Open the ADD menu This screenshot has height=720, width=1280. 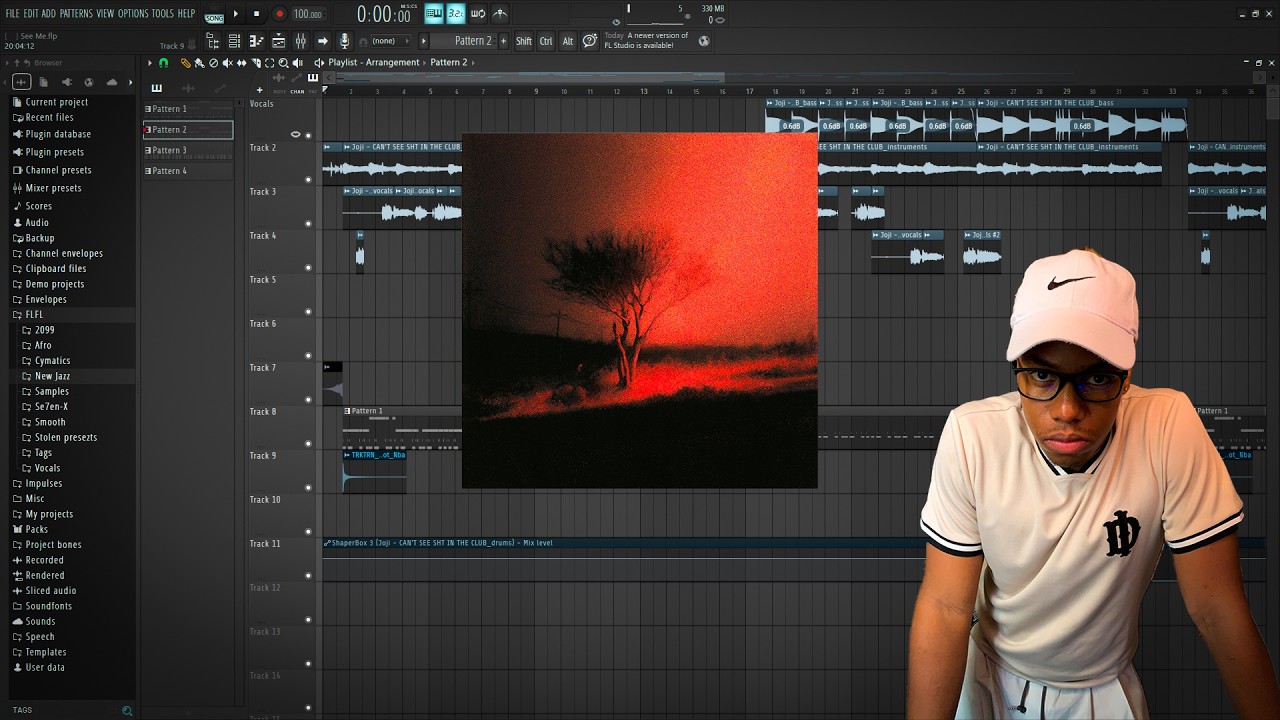[x=48, y=13]
